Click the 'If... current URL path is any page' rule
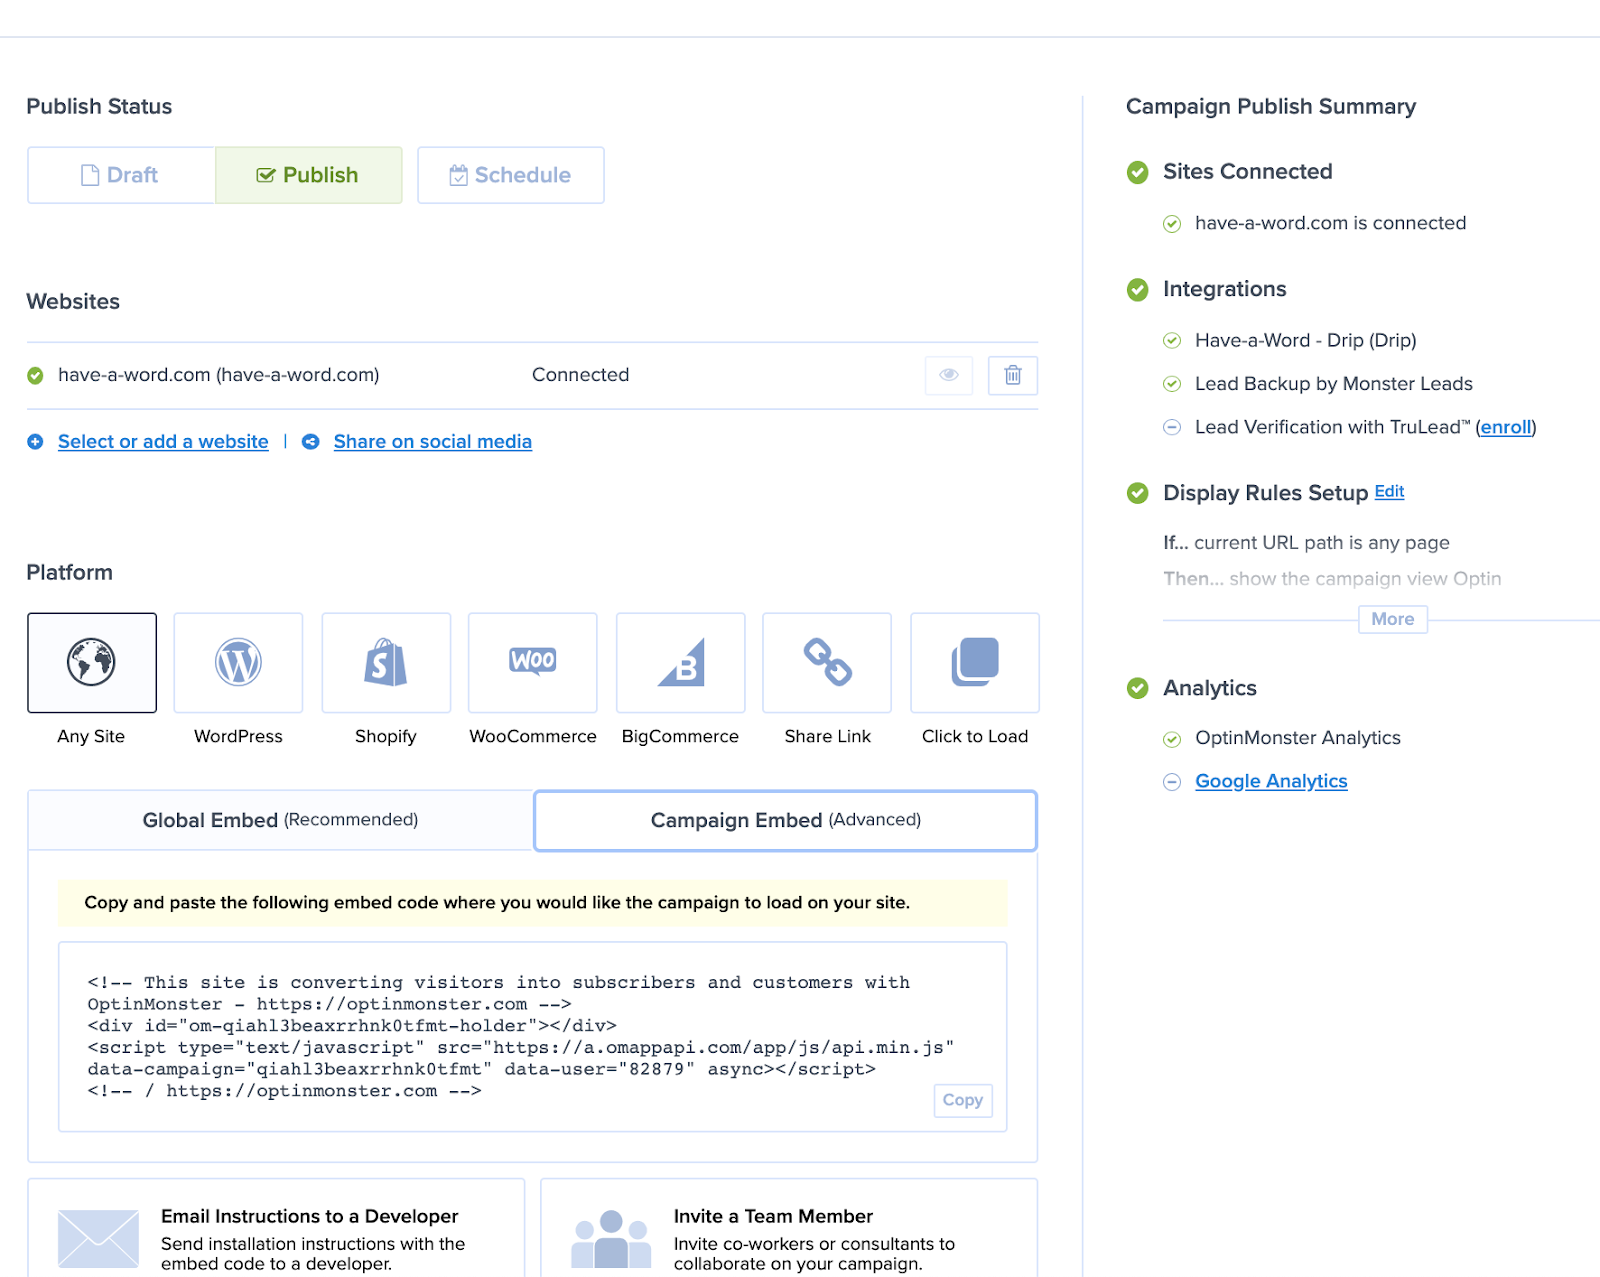This screenshot has height=1277, width=1600. [x=1306, y=543]
